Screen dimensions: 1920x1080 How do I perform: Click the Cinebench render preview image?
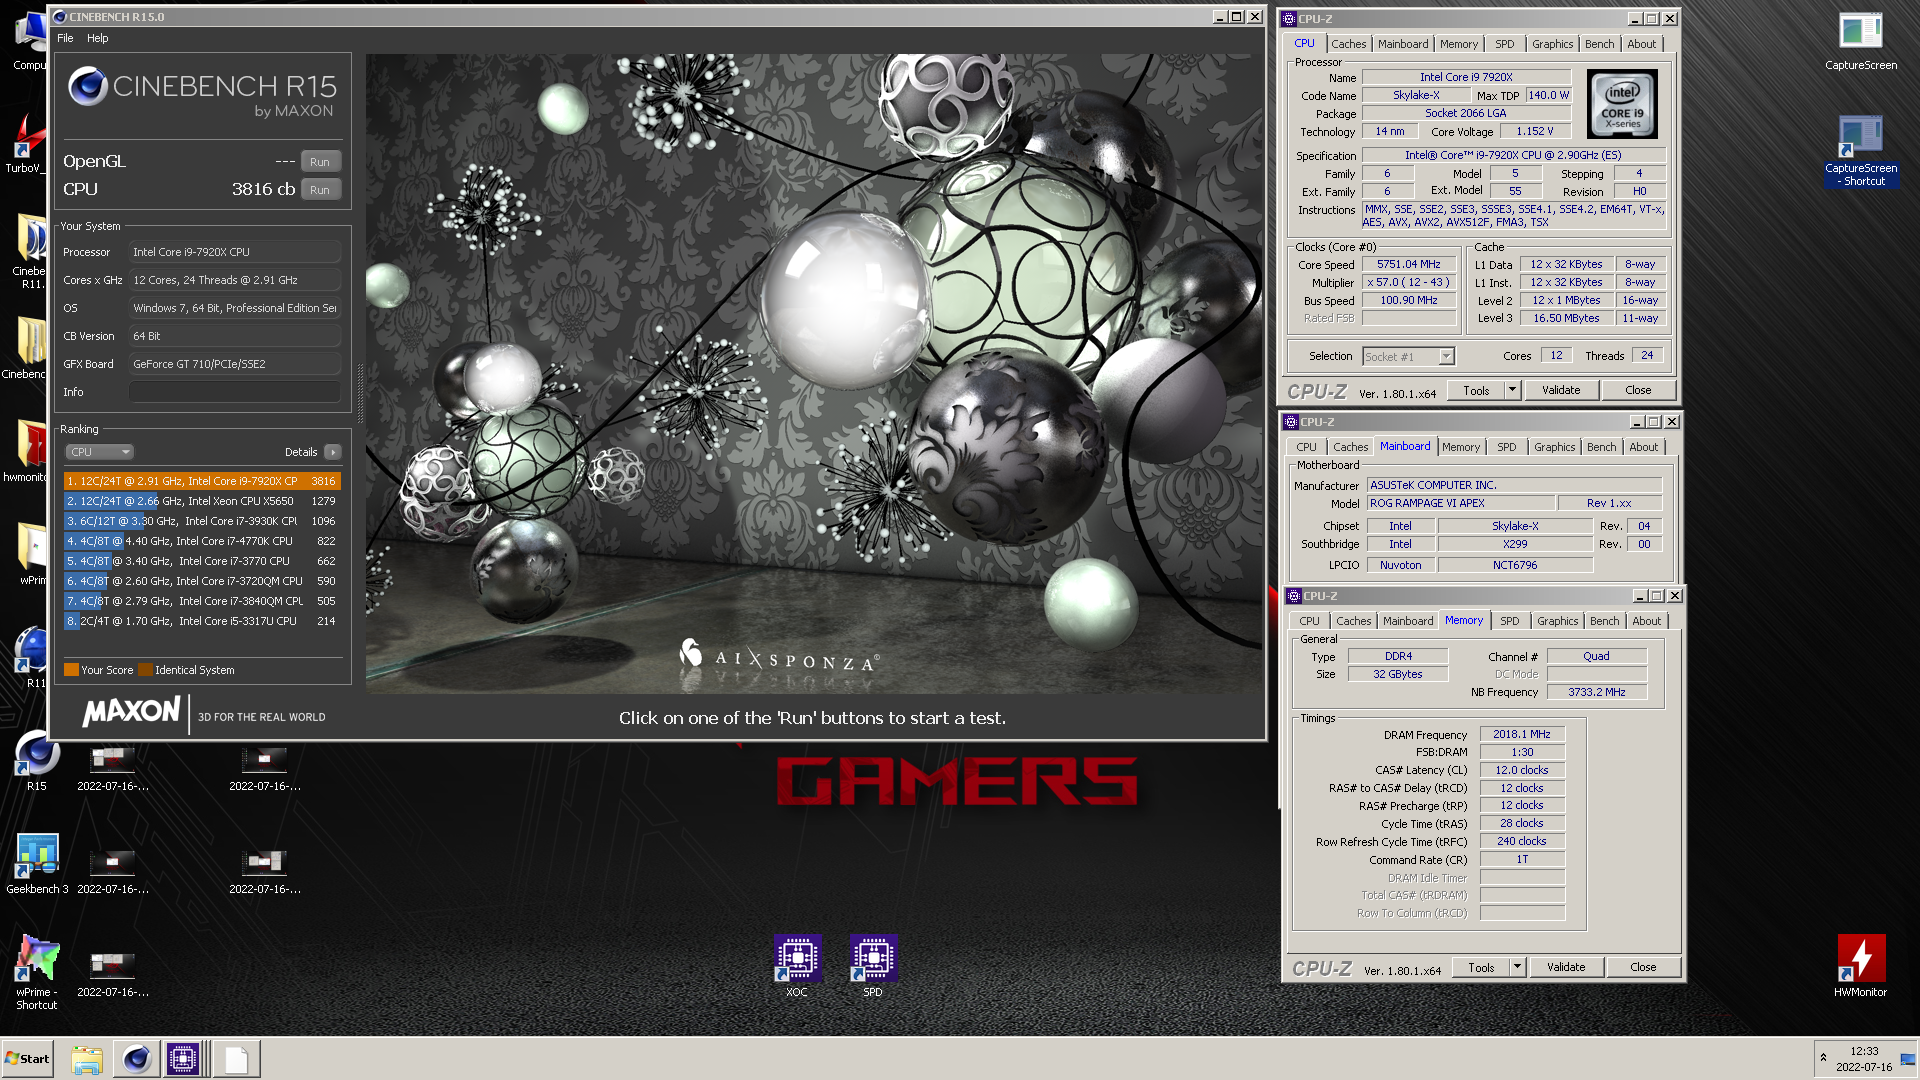(814, 373)
